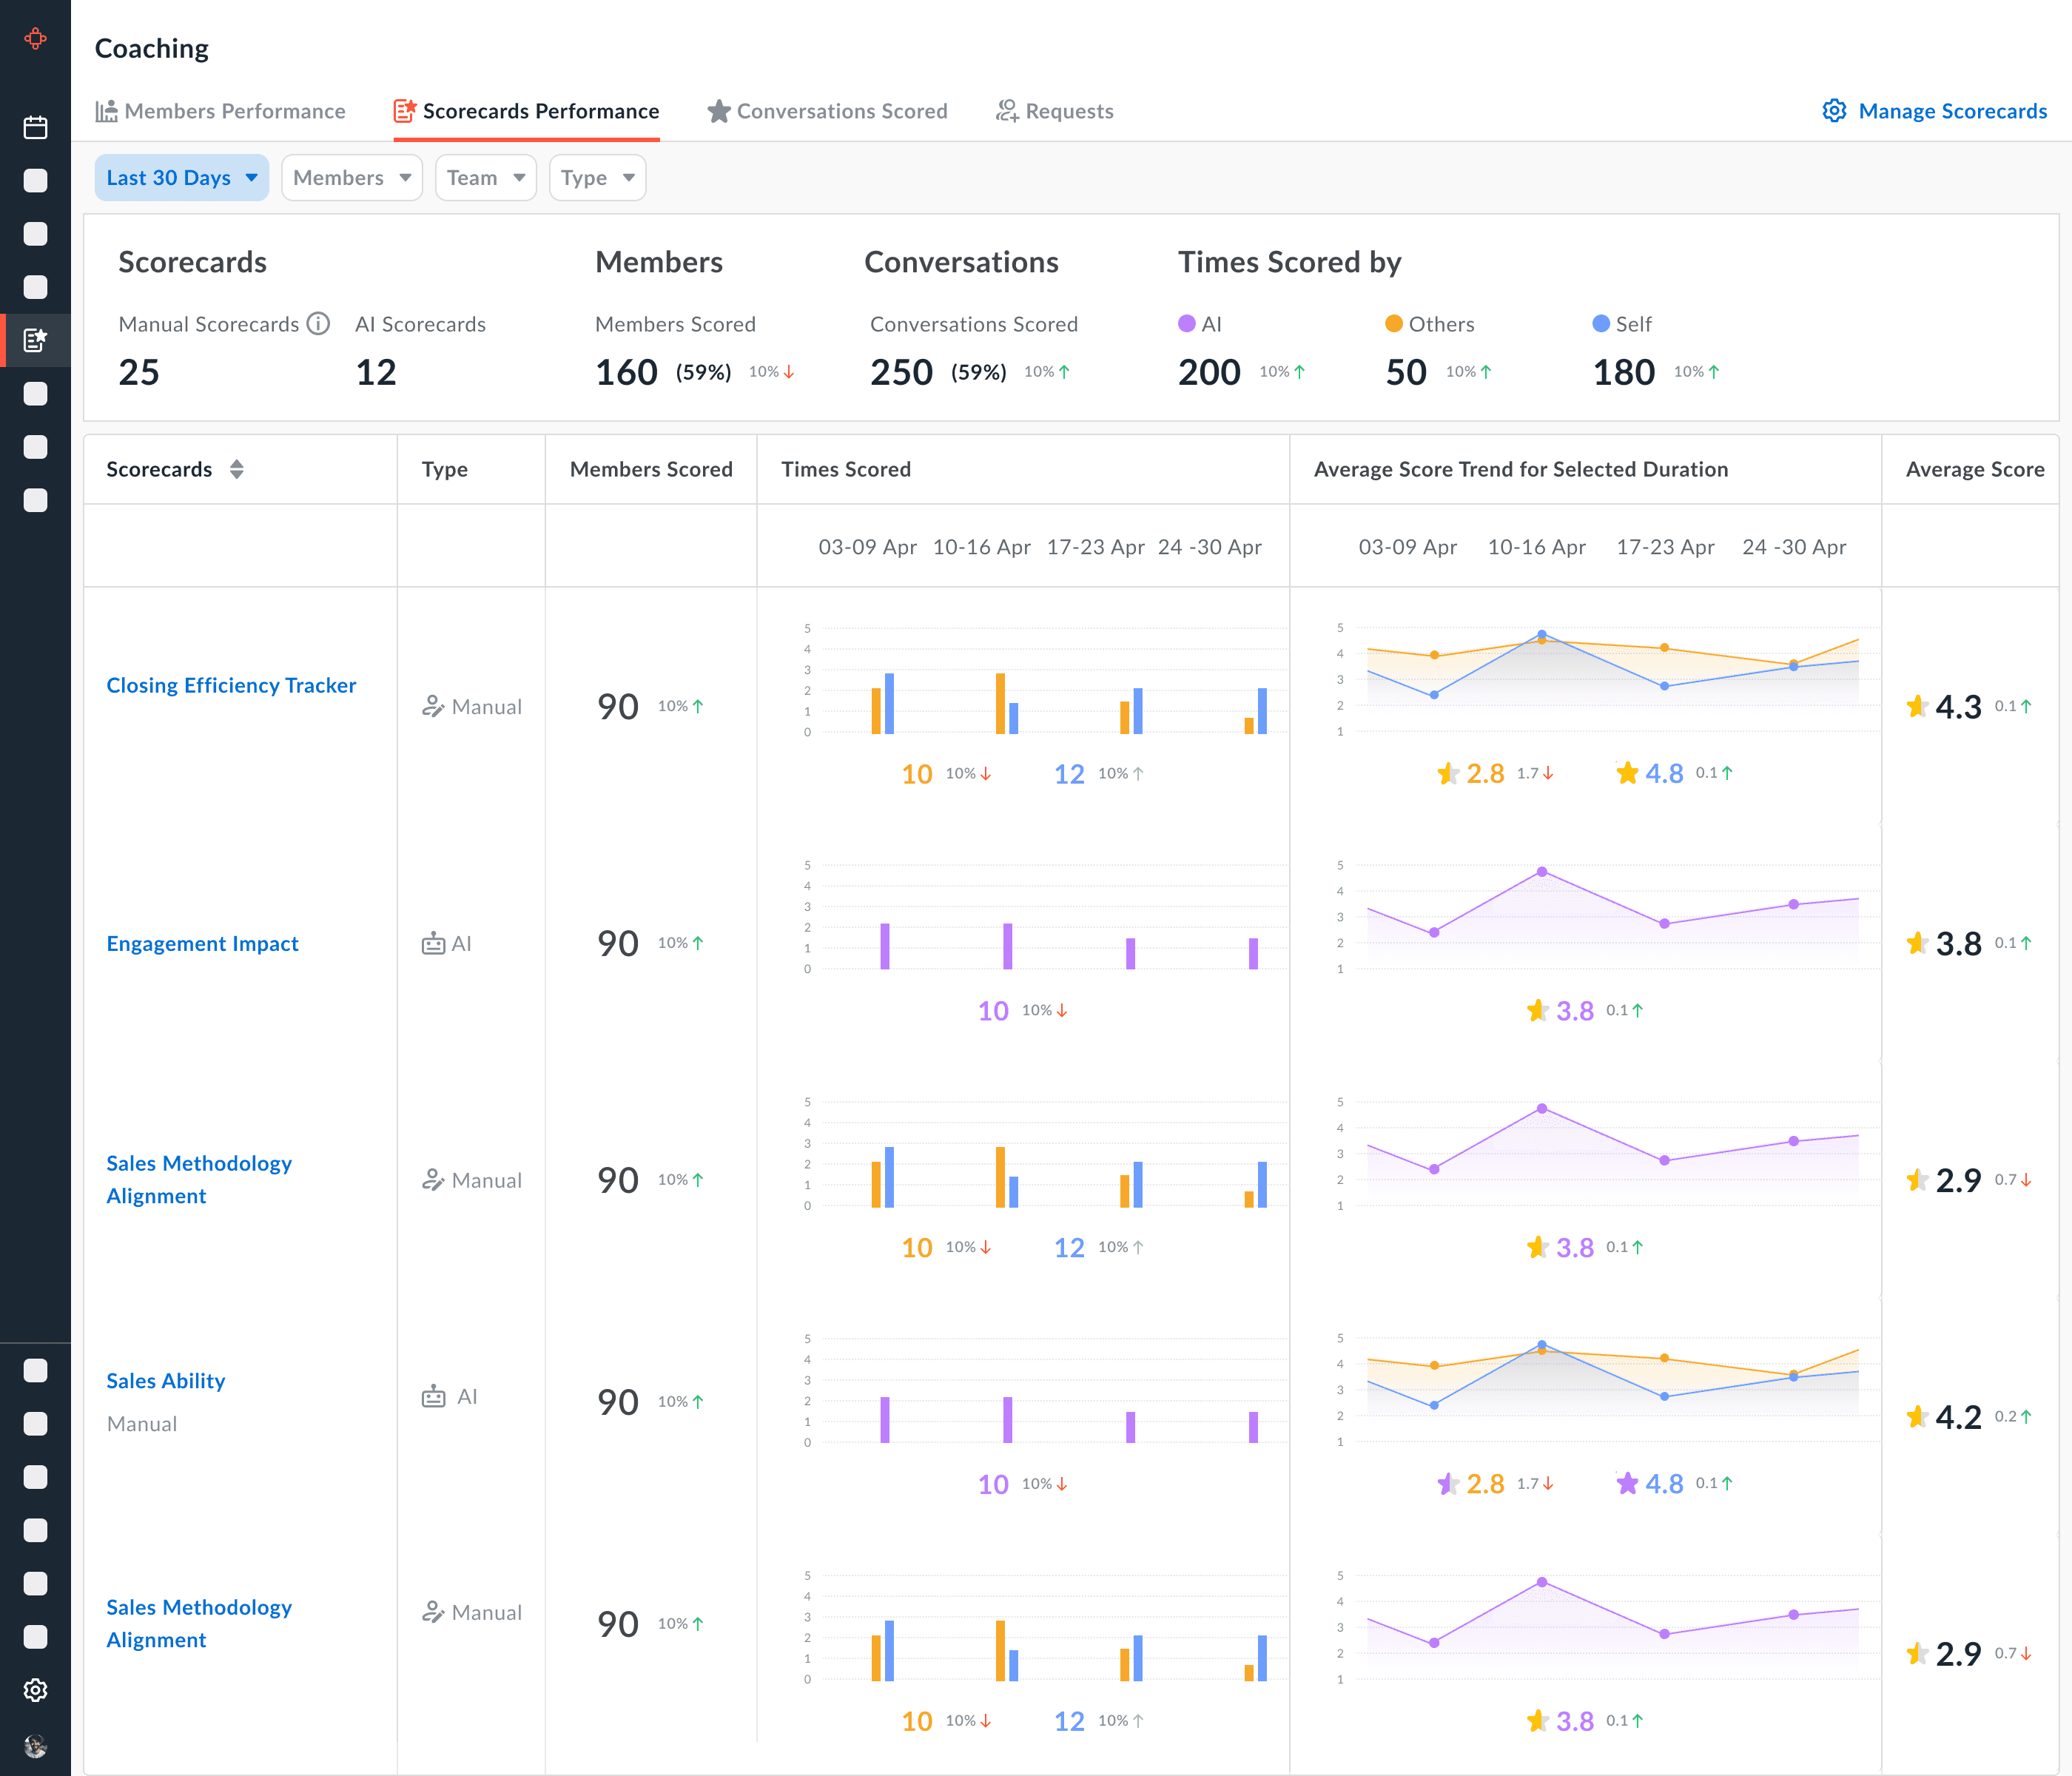Click the Sales Ability scorecard link

(166, 1380)
